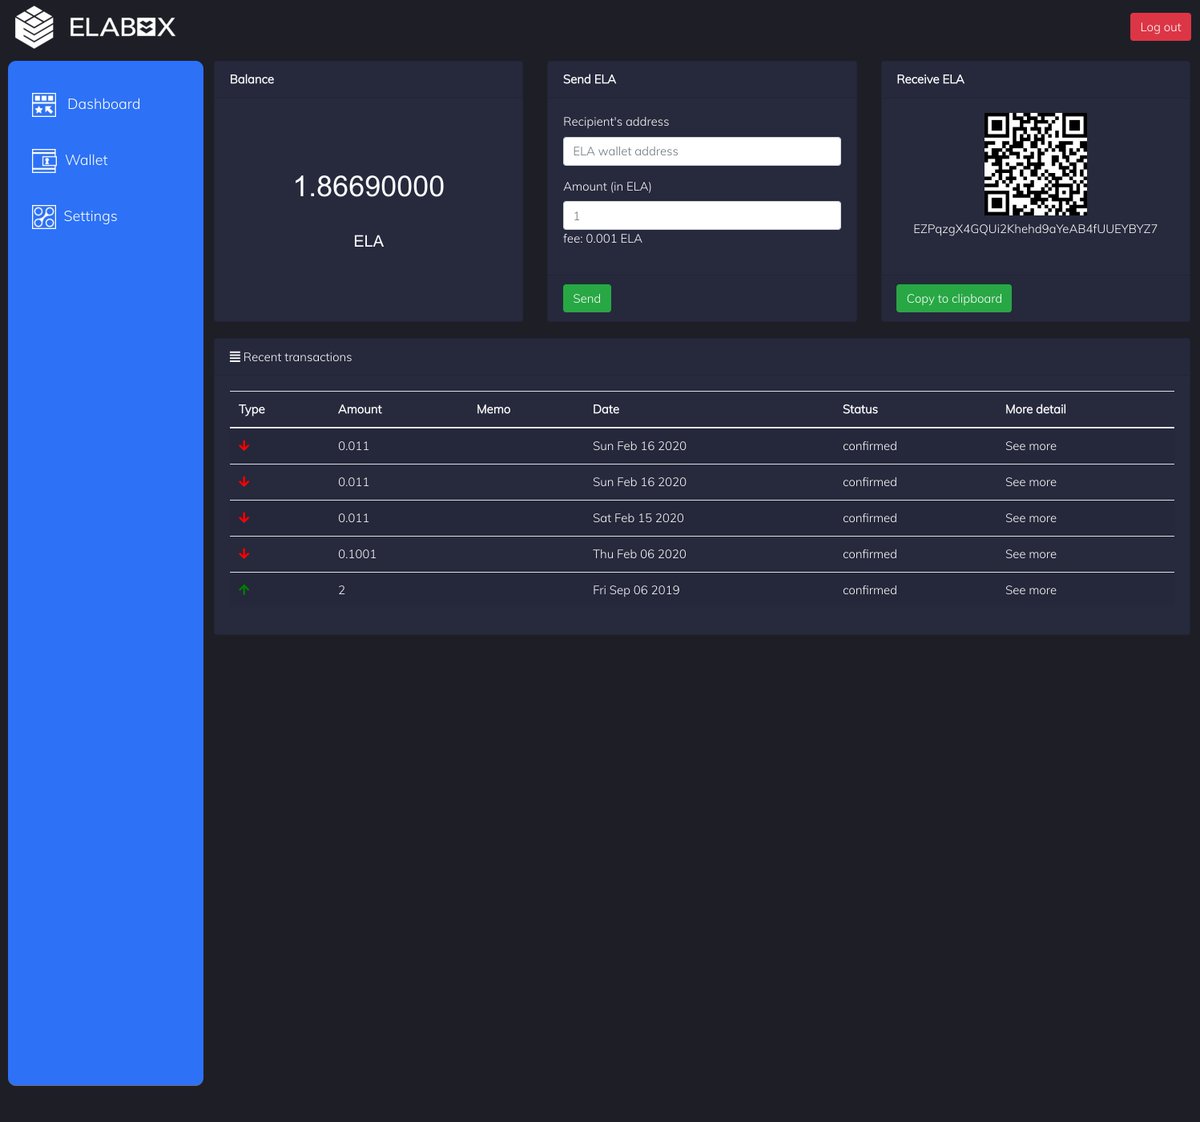Click the red sent arrow on the first transaction

pyautogui.click(x=244, y=445)
